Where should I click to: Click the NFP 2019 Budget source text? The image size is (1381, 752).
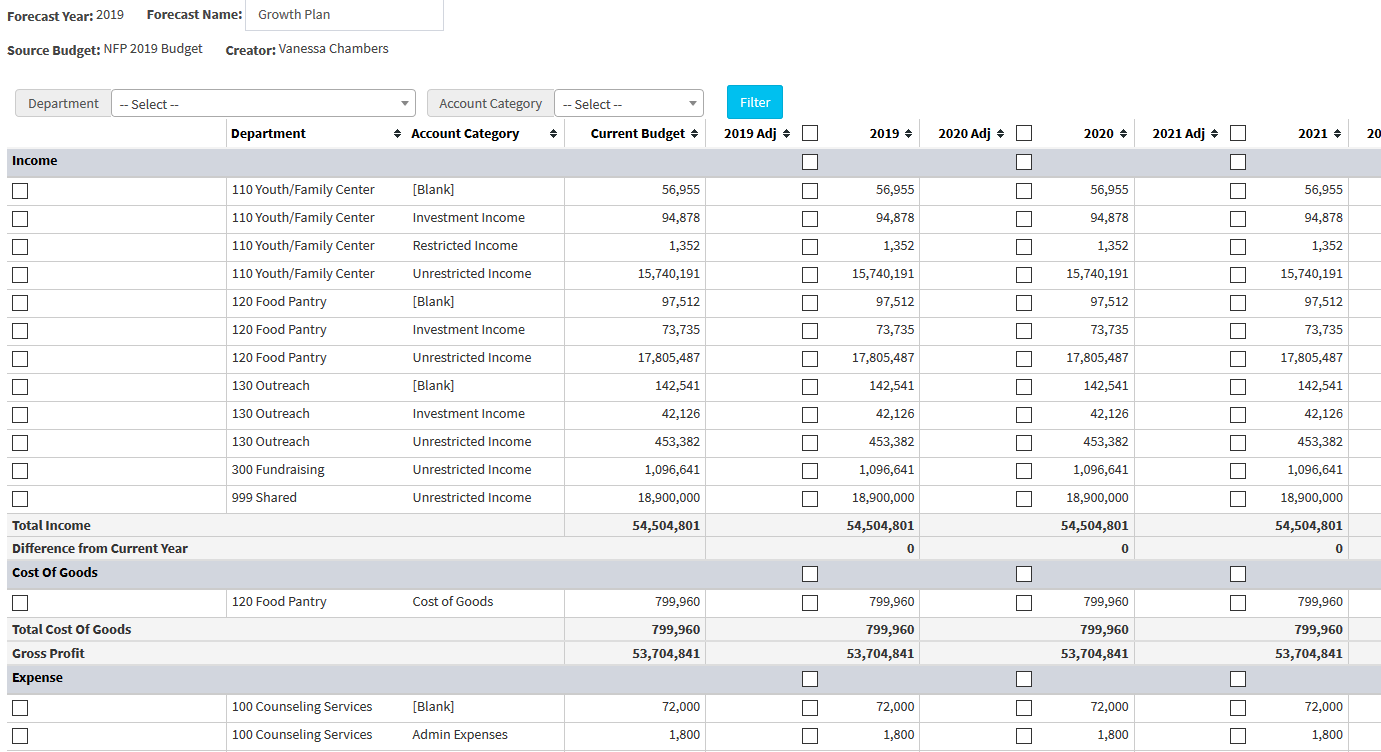click(x=153, y=49)
